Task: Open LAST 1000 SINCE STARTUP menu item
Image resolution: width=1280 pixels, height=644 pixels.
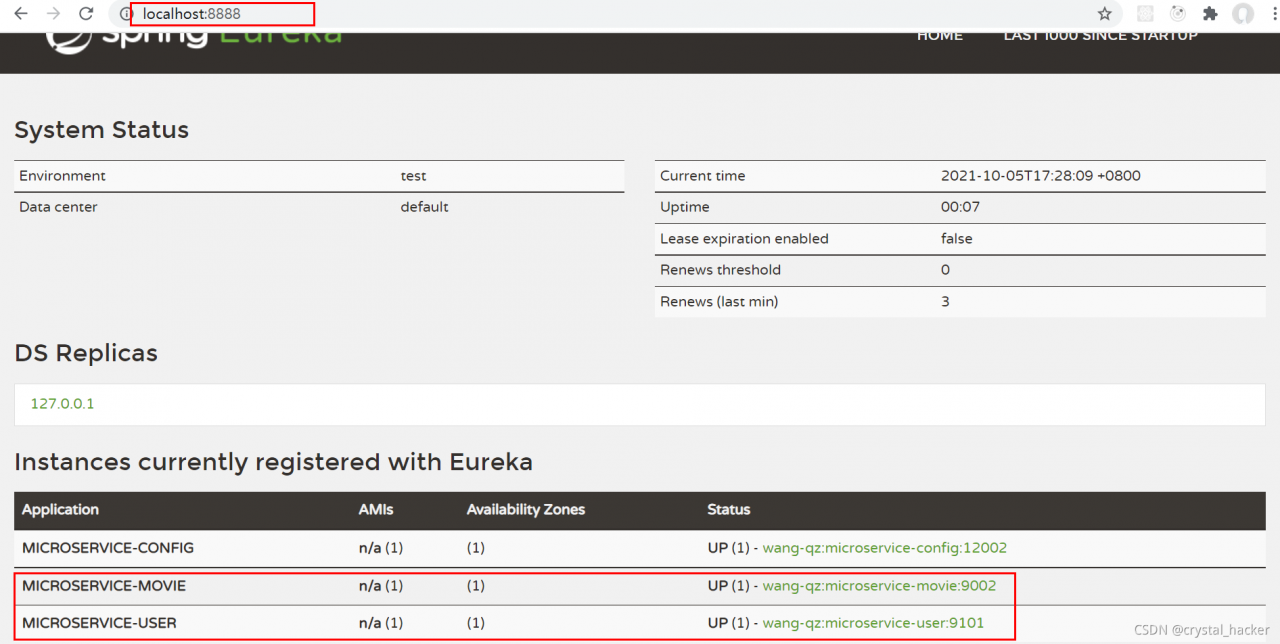Action: click(1100, 36)
